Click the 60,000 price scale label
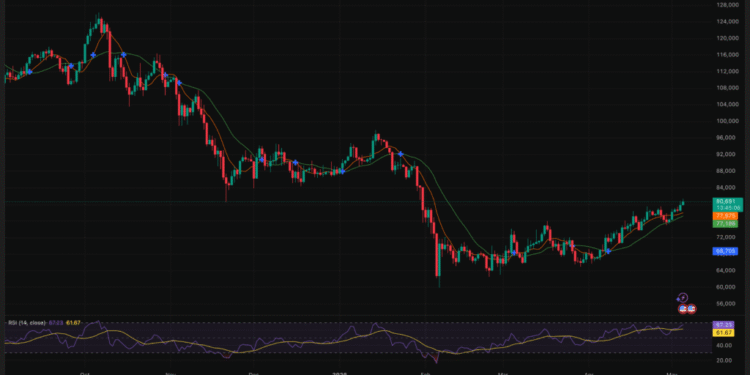 pyautogui.click(x=727, y=287)
